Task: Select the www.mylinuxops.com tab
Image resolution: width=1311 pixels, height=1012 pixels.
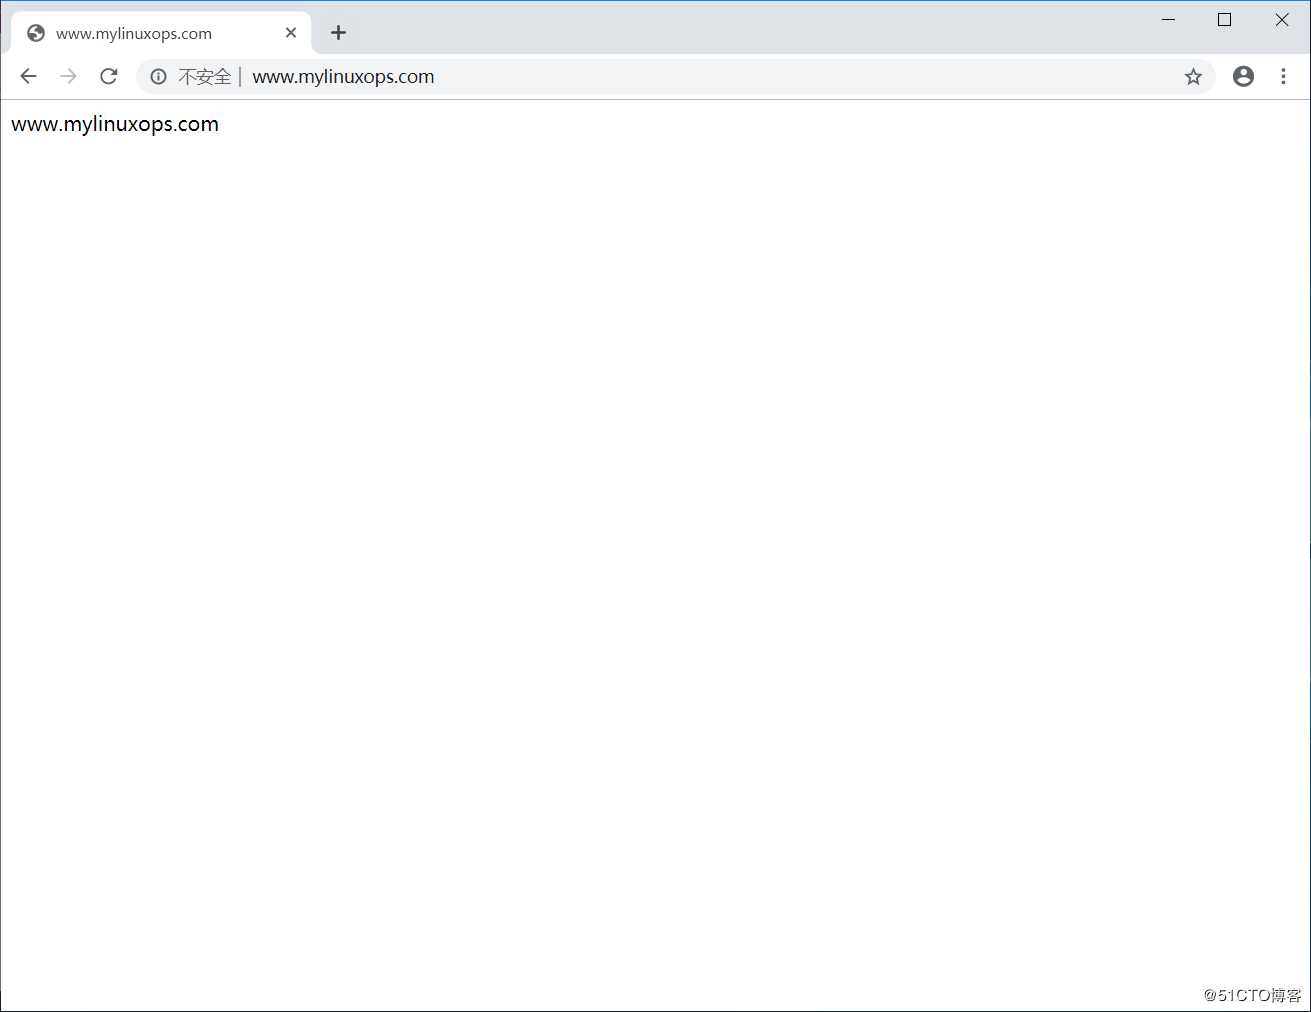Action: [161, 33]
